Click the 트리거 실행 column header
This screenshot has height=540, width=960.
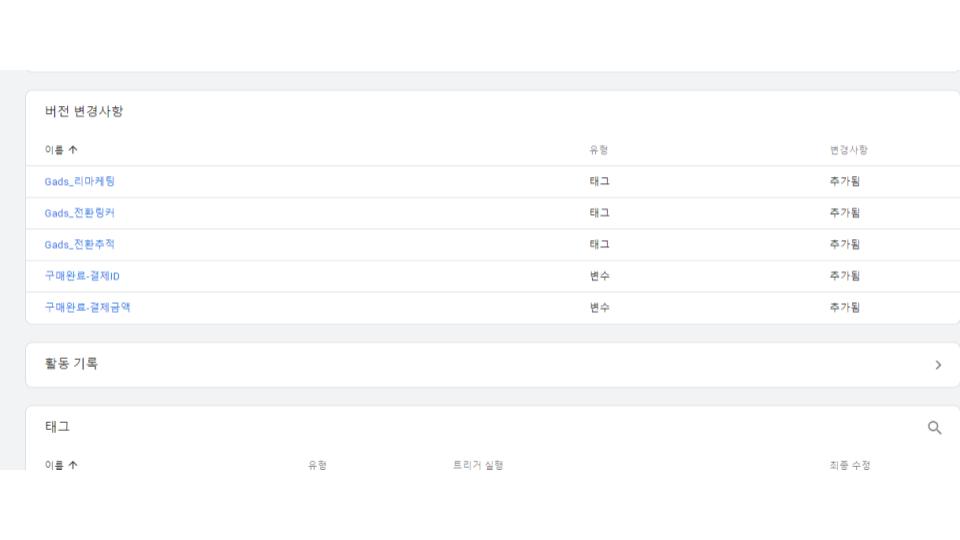coord(478,465)
